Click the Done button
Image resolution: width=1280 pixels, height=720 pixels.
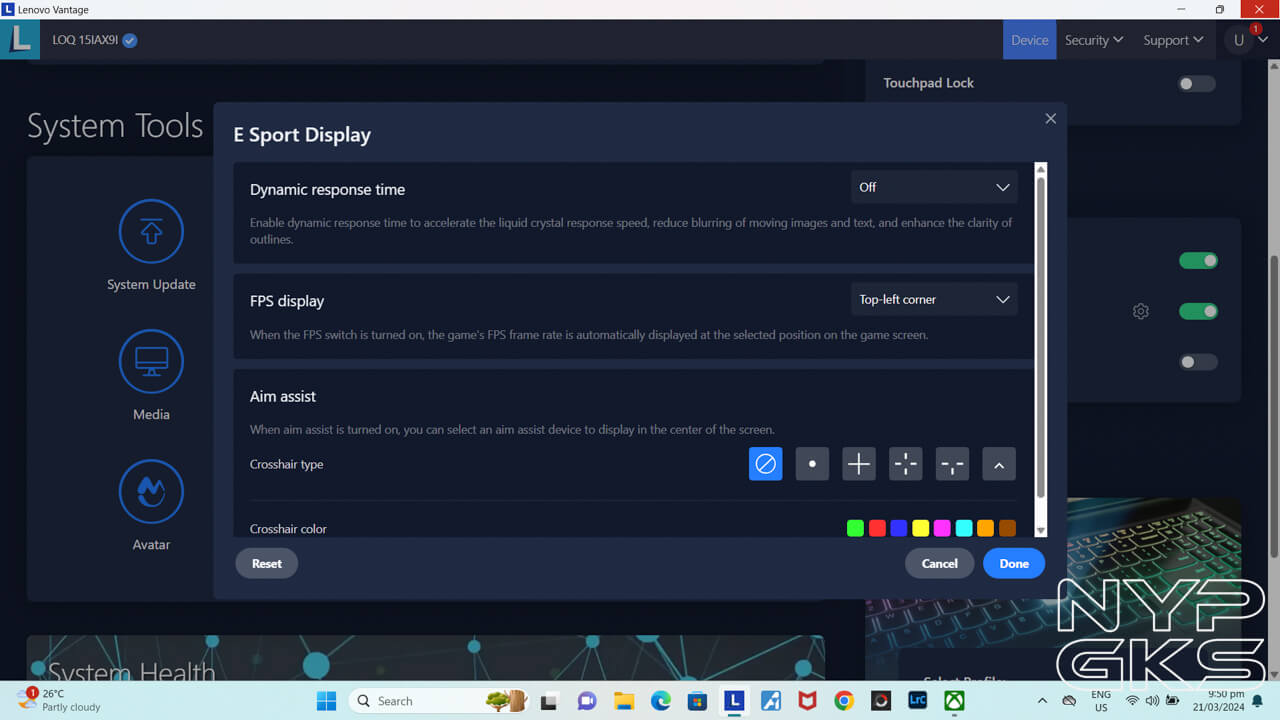point(1013,563)
